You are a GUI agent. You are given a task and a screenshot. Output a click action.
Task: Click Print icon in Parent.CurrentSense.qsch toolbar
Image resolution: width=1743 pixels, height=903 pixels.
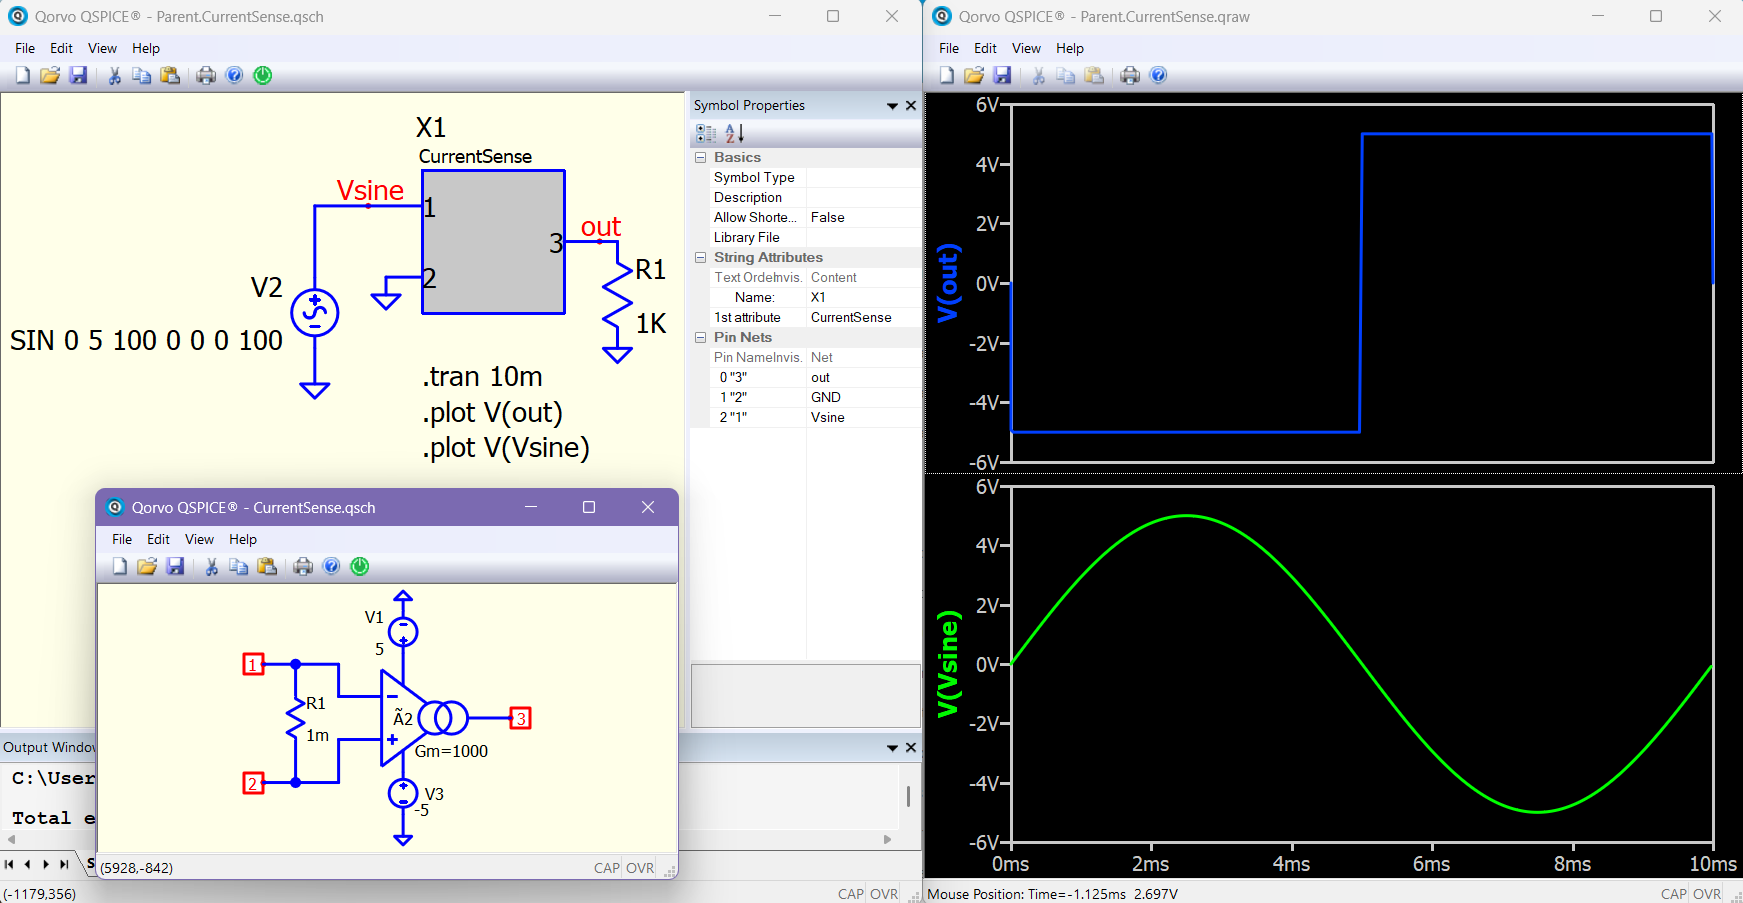click(x=206, y=75)
